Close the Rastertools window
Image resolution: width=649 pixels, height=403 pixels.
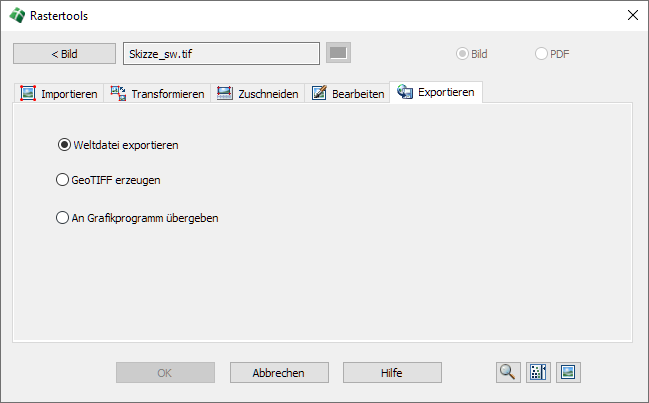(632, 15)
